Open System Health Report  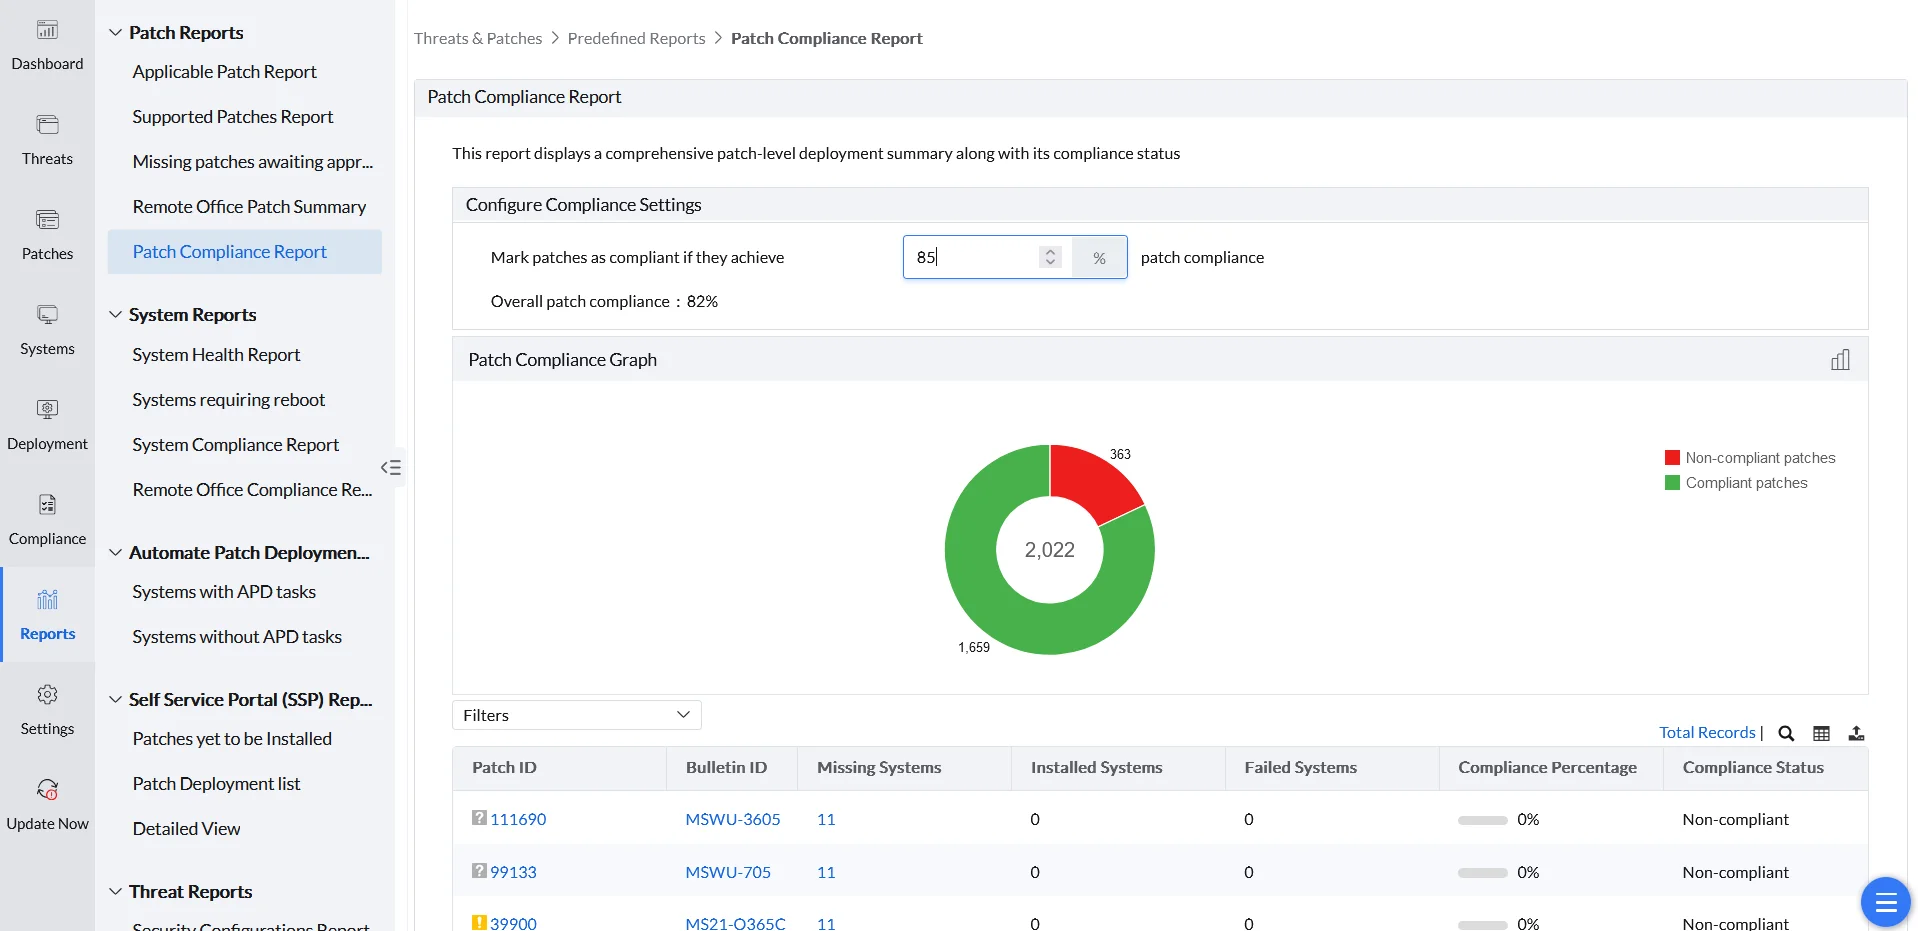point(216,355)
